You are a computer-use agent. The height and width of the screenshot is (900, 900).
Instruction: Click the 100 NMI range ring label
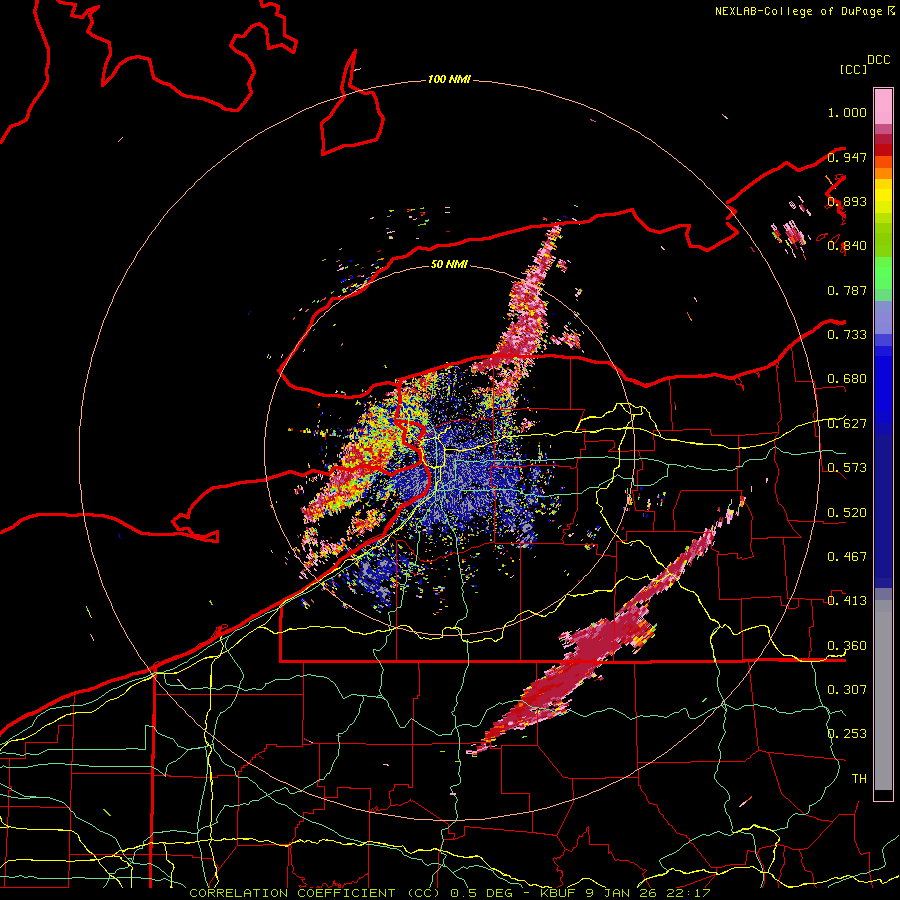[x=449, y=79]
